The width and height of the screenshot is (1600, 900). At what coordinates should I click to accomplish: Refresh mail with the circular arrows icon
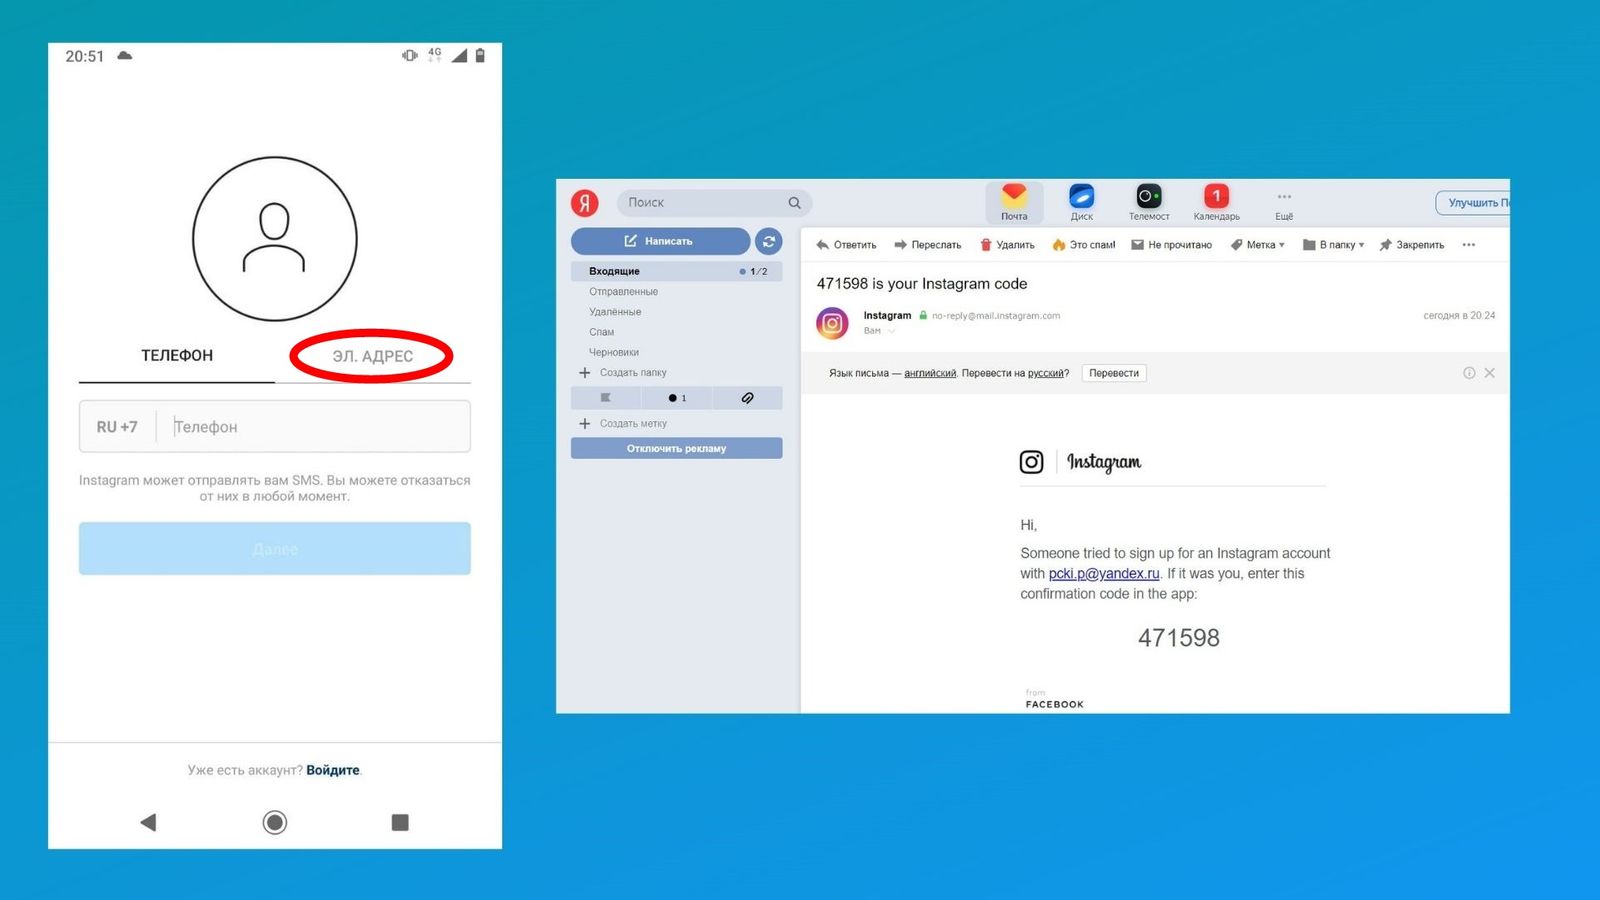(x=769, y=241)
